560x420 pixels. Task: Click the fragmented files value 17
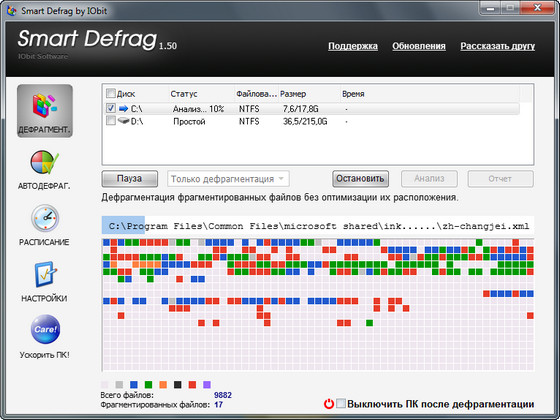[219, 405]
